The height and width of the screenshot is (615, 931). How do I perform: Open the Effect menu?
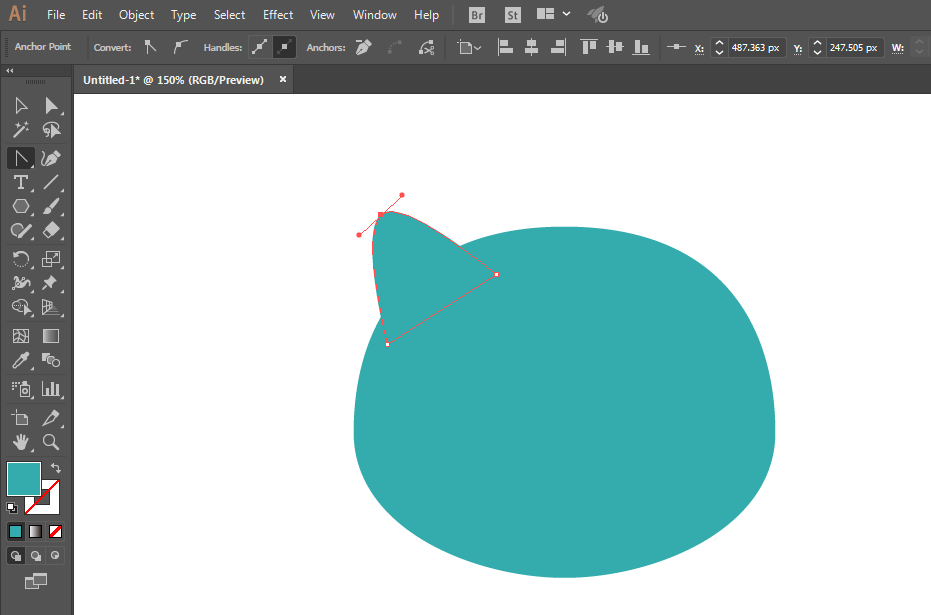[x=278, y=15]
